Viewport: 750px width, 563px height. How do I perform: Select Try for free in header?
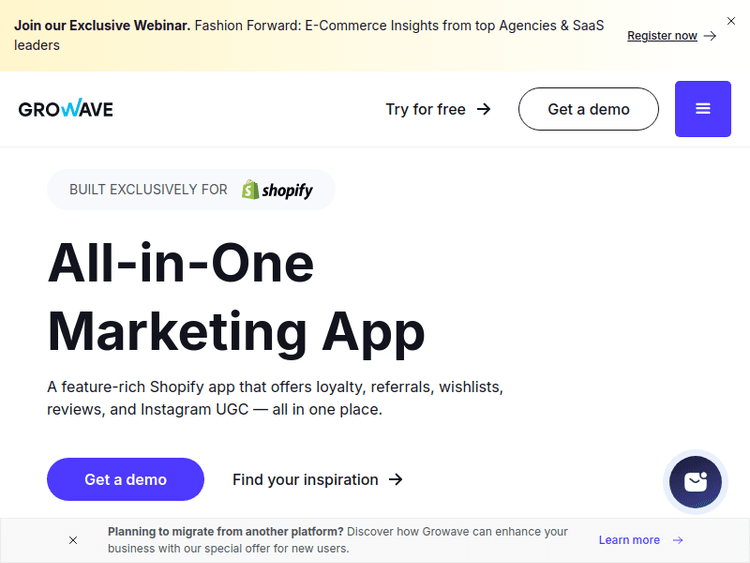(426, 109)
